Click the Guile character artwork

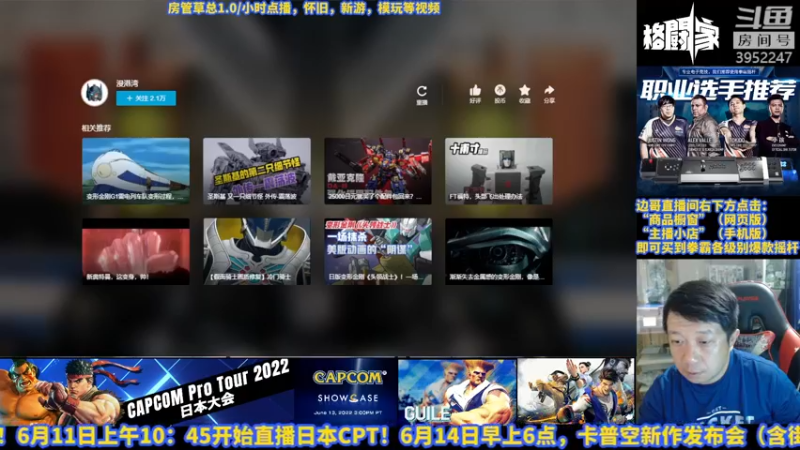(x=457, y=391)
